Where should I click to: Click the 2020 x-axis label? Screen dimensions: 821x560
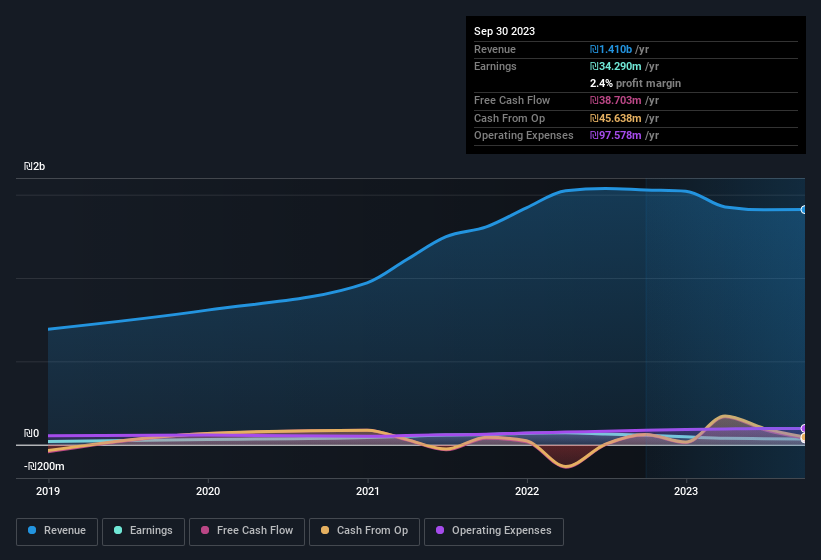[208, 491]
